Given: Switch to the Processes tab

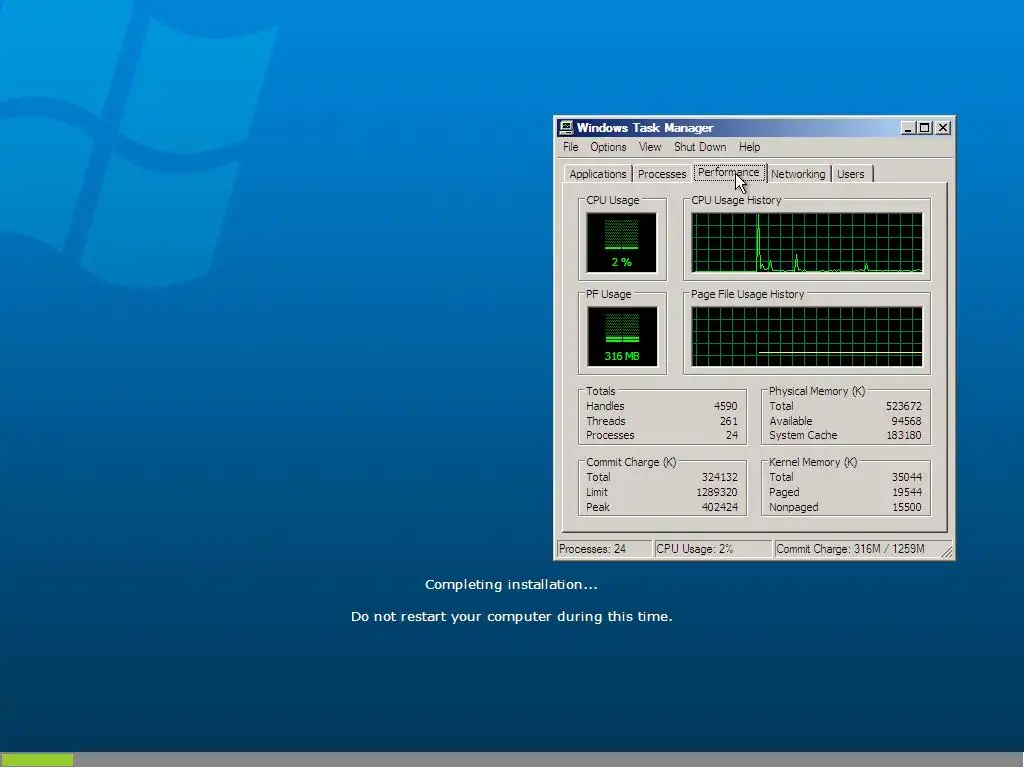Looking at the screenshot, I should [x=662, y=174].
